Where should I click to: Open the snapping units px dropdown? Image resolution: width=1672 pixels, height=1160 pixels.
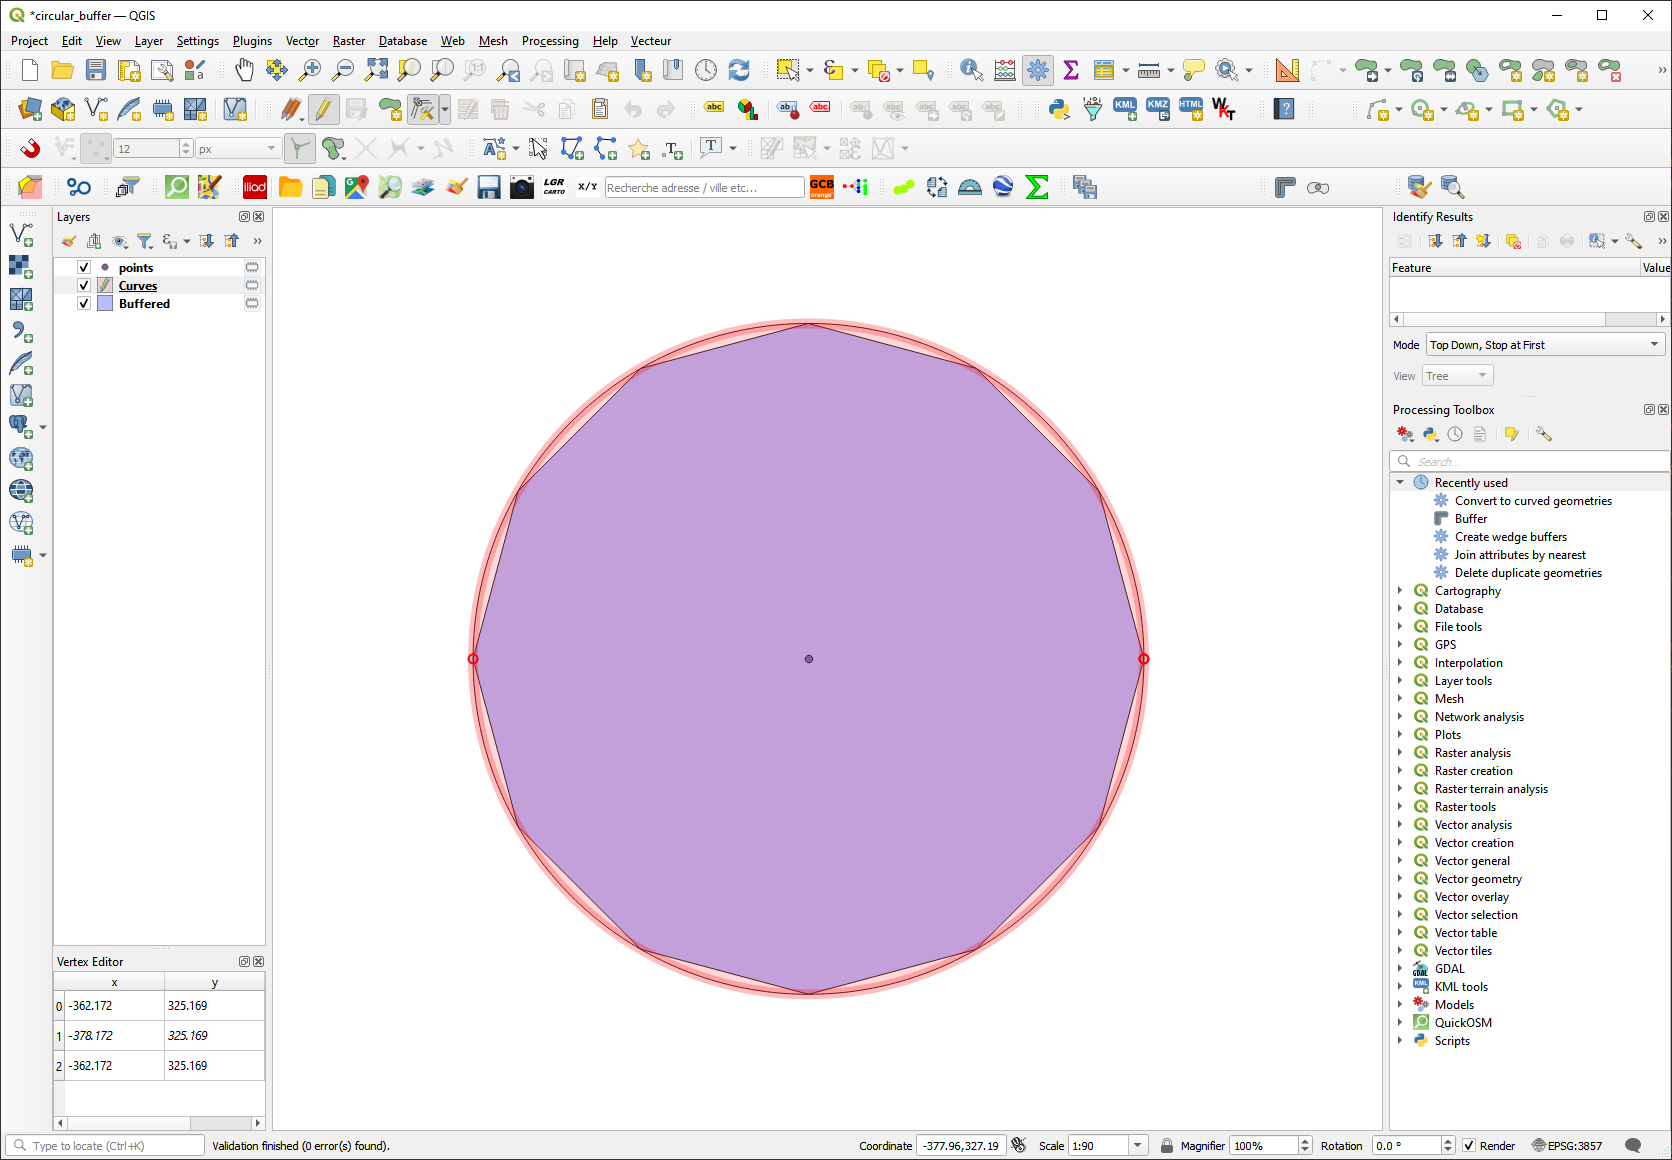tap(238, 148)
